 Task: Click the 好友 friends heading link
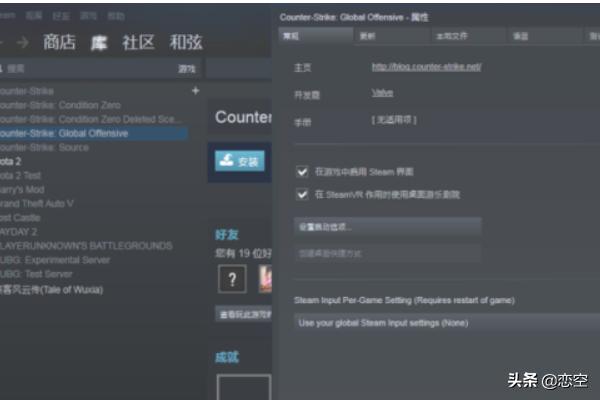click(x=227, y=235)
